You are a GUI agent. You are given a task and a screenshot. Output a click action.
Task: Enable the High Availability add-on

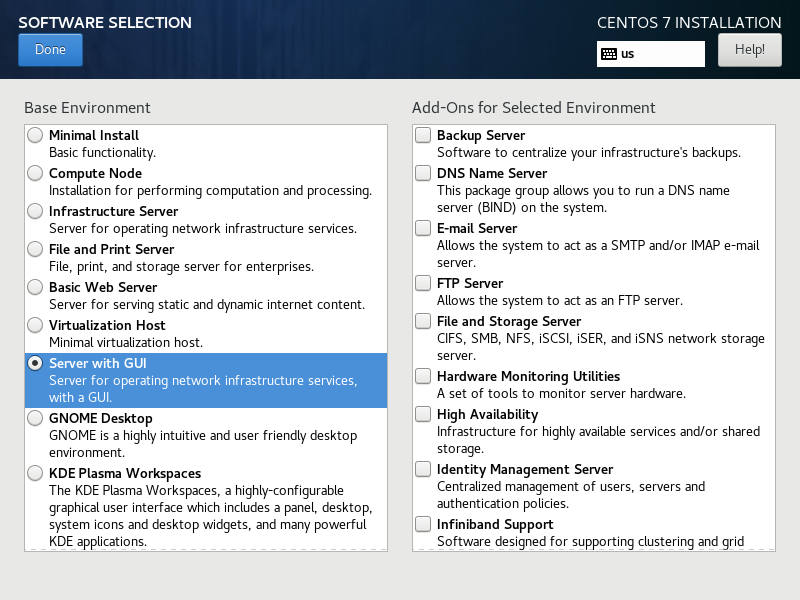click(424, 414)
